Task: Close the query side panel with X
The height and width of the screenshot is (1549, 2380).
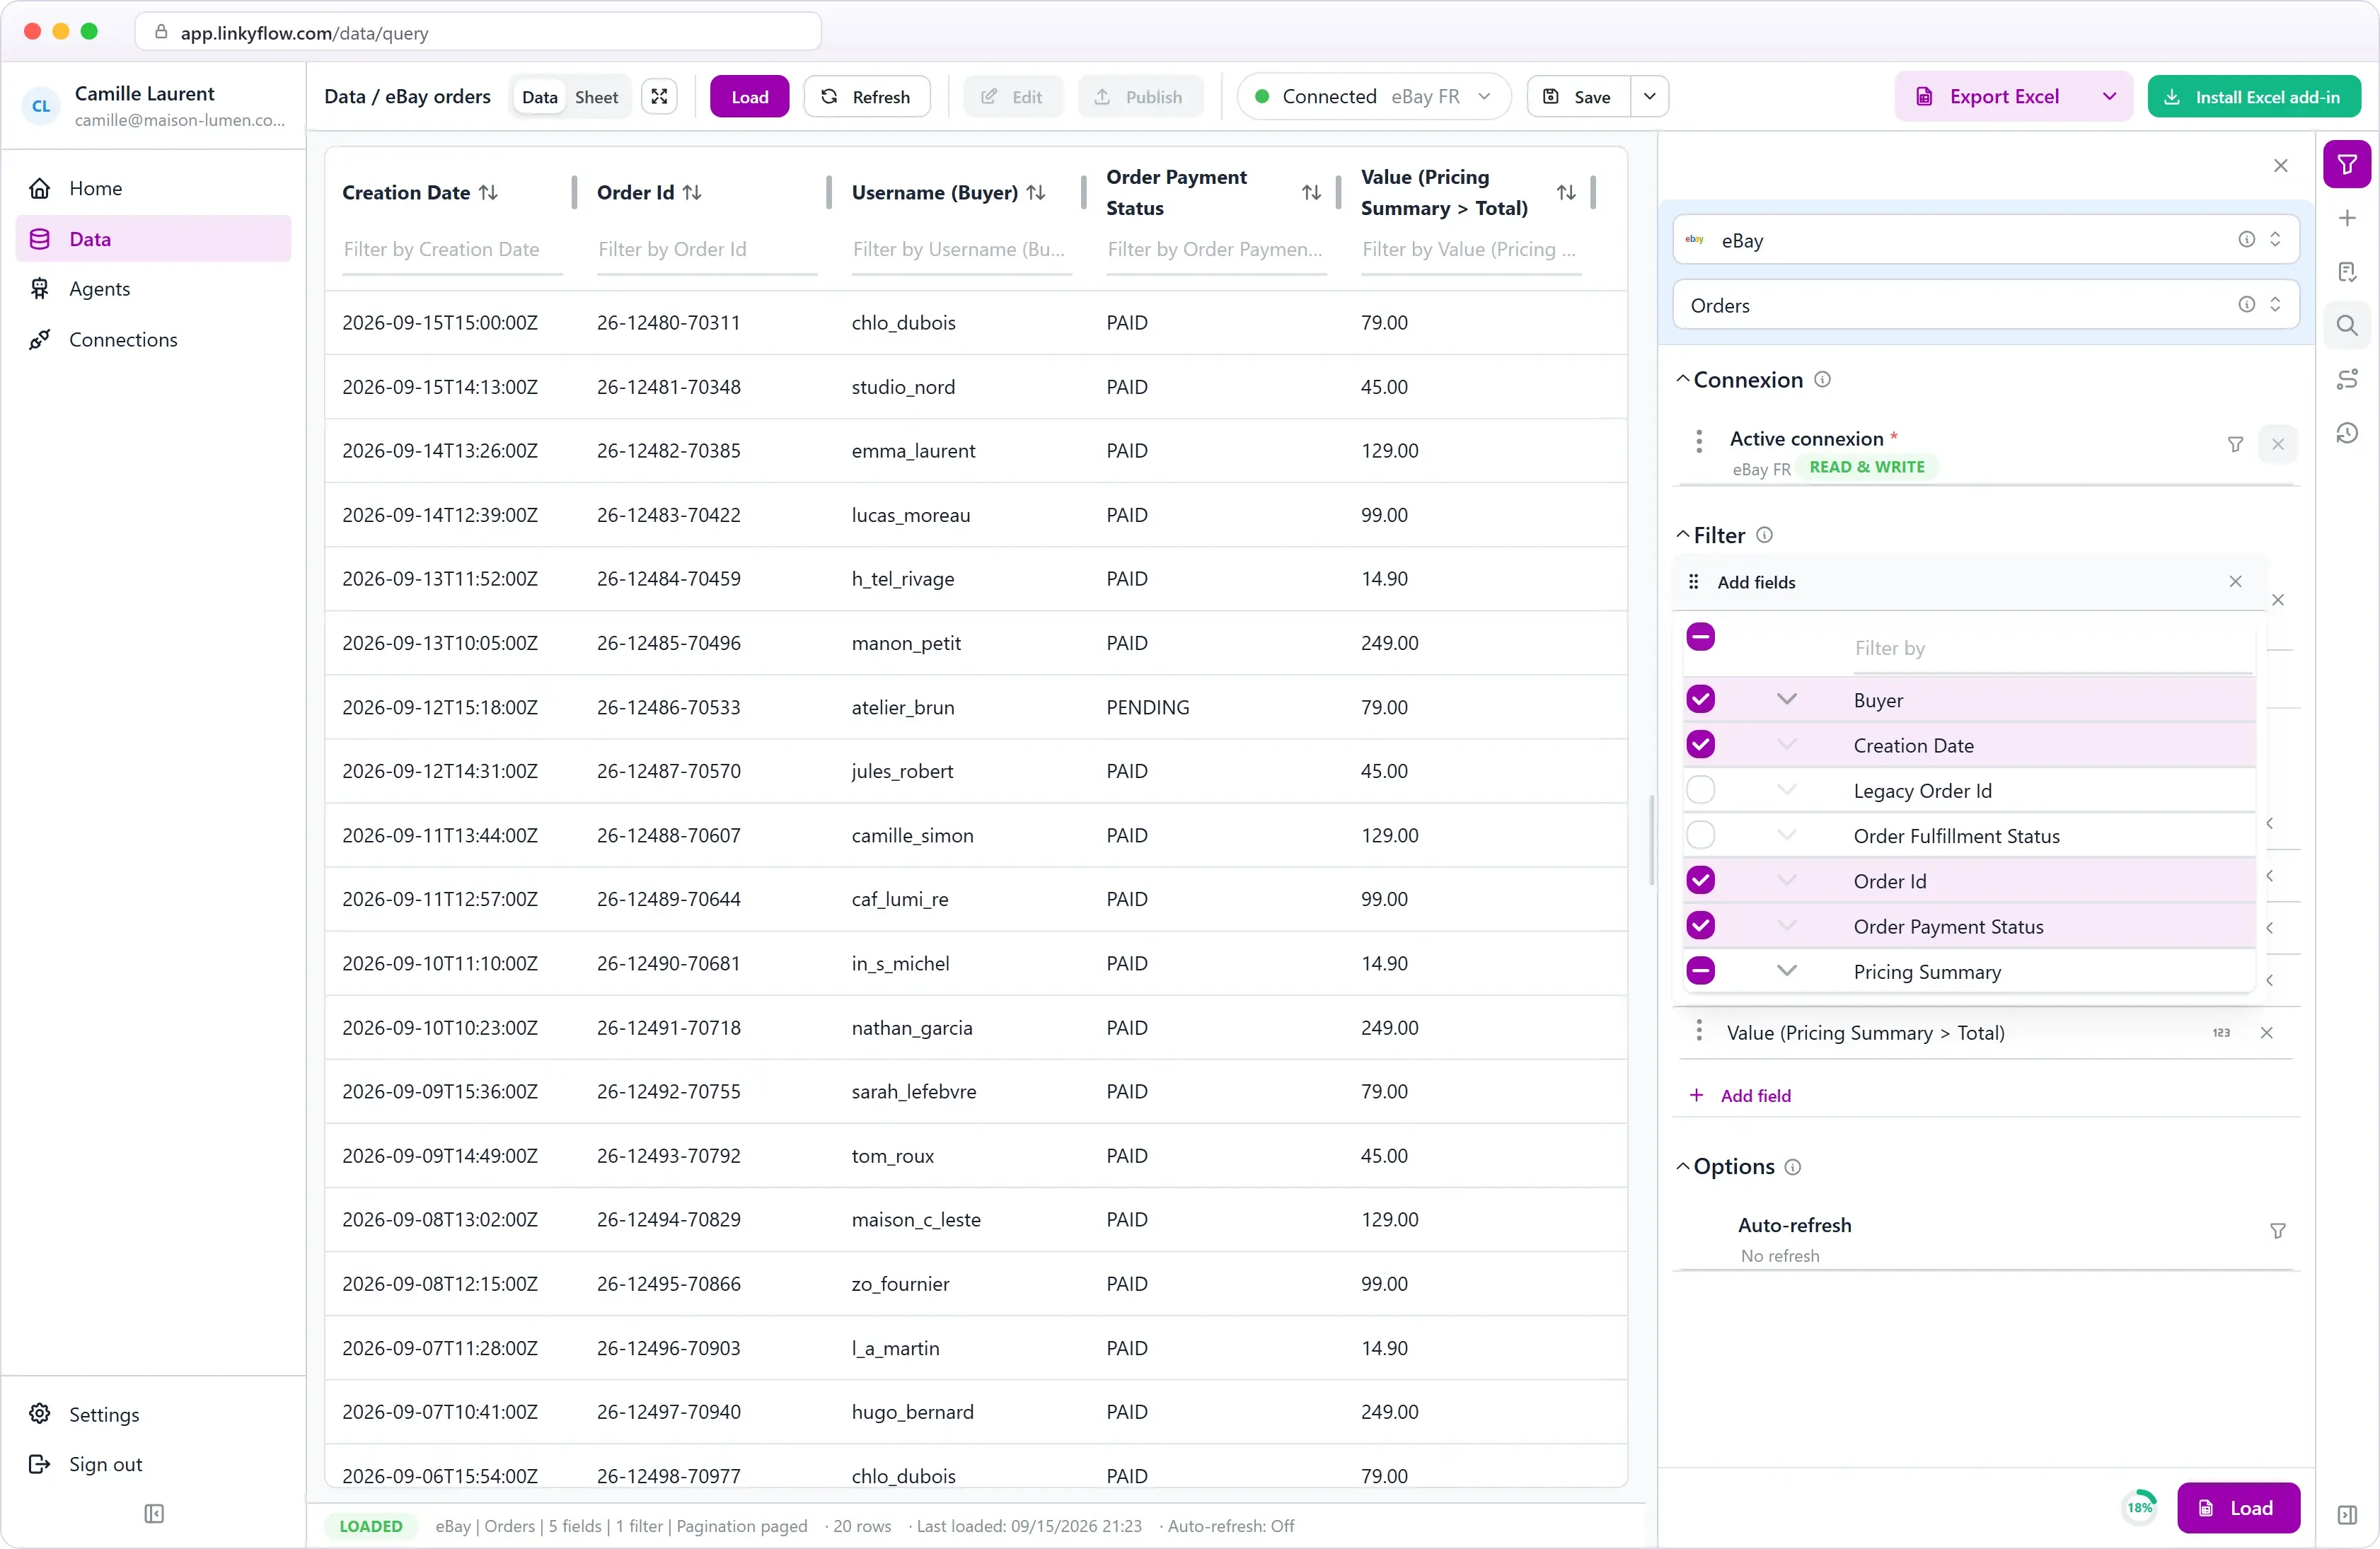Action: [x=2281, y=165]
